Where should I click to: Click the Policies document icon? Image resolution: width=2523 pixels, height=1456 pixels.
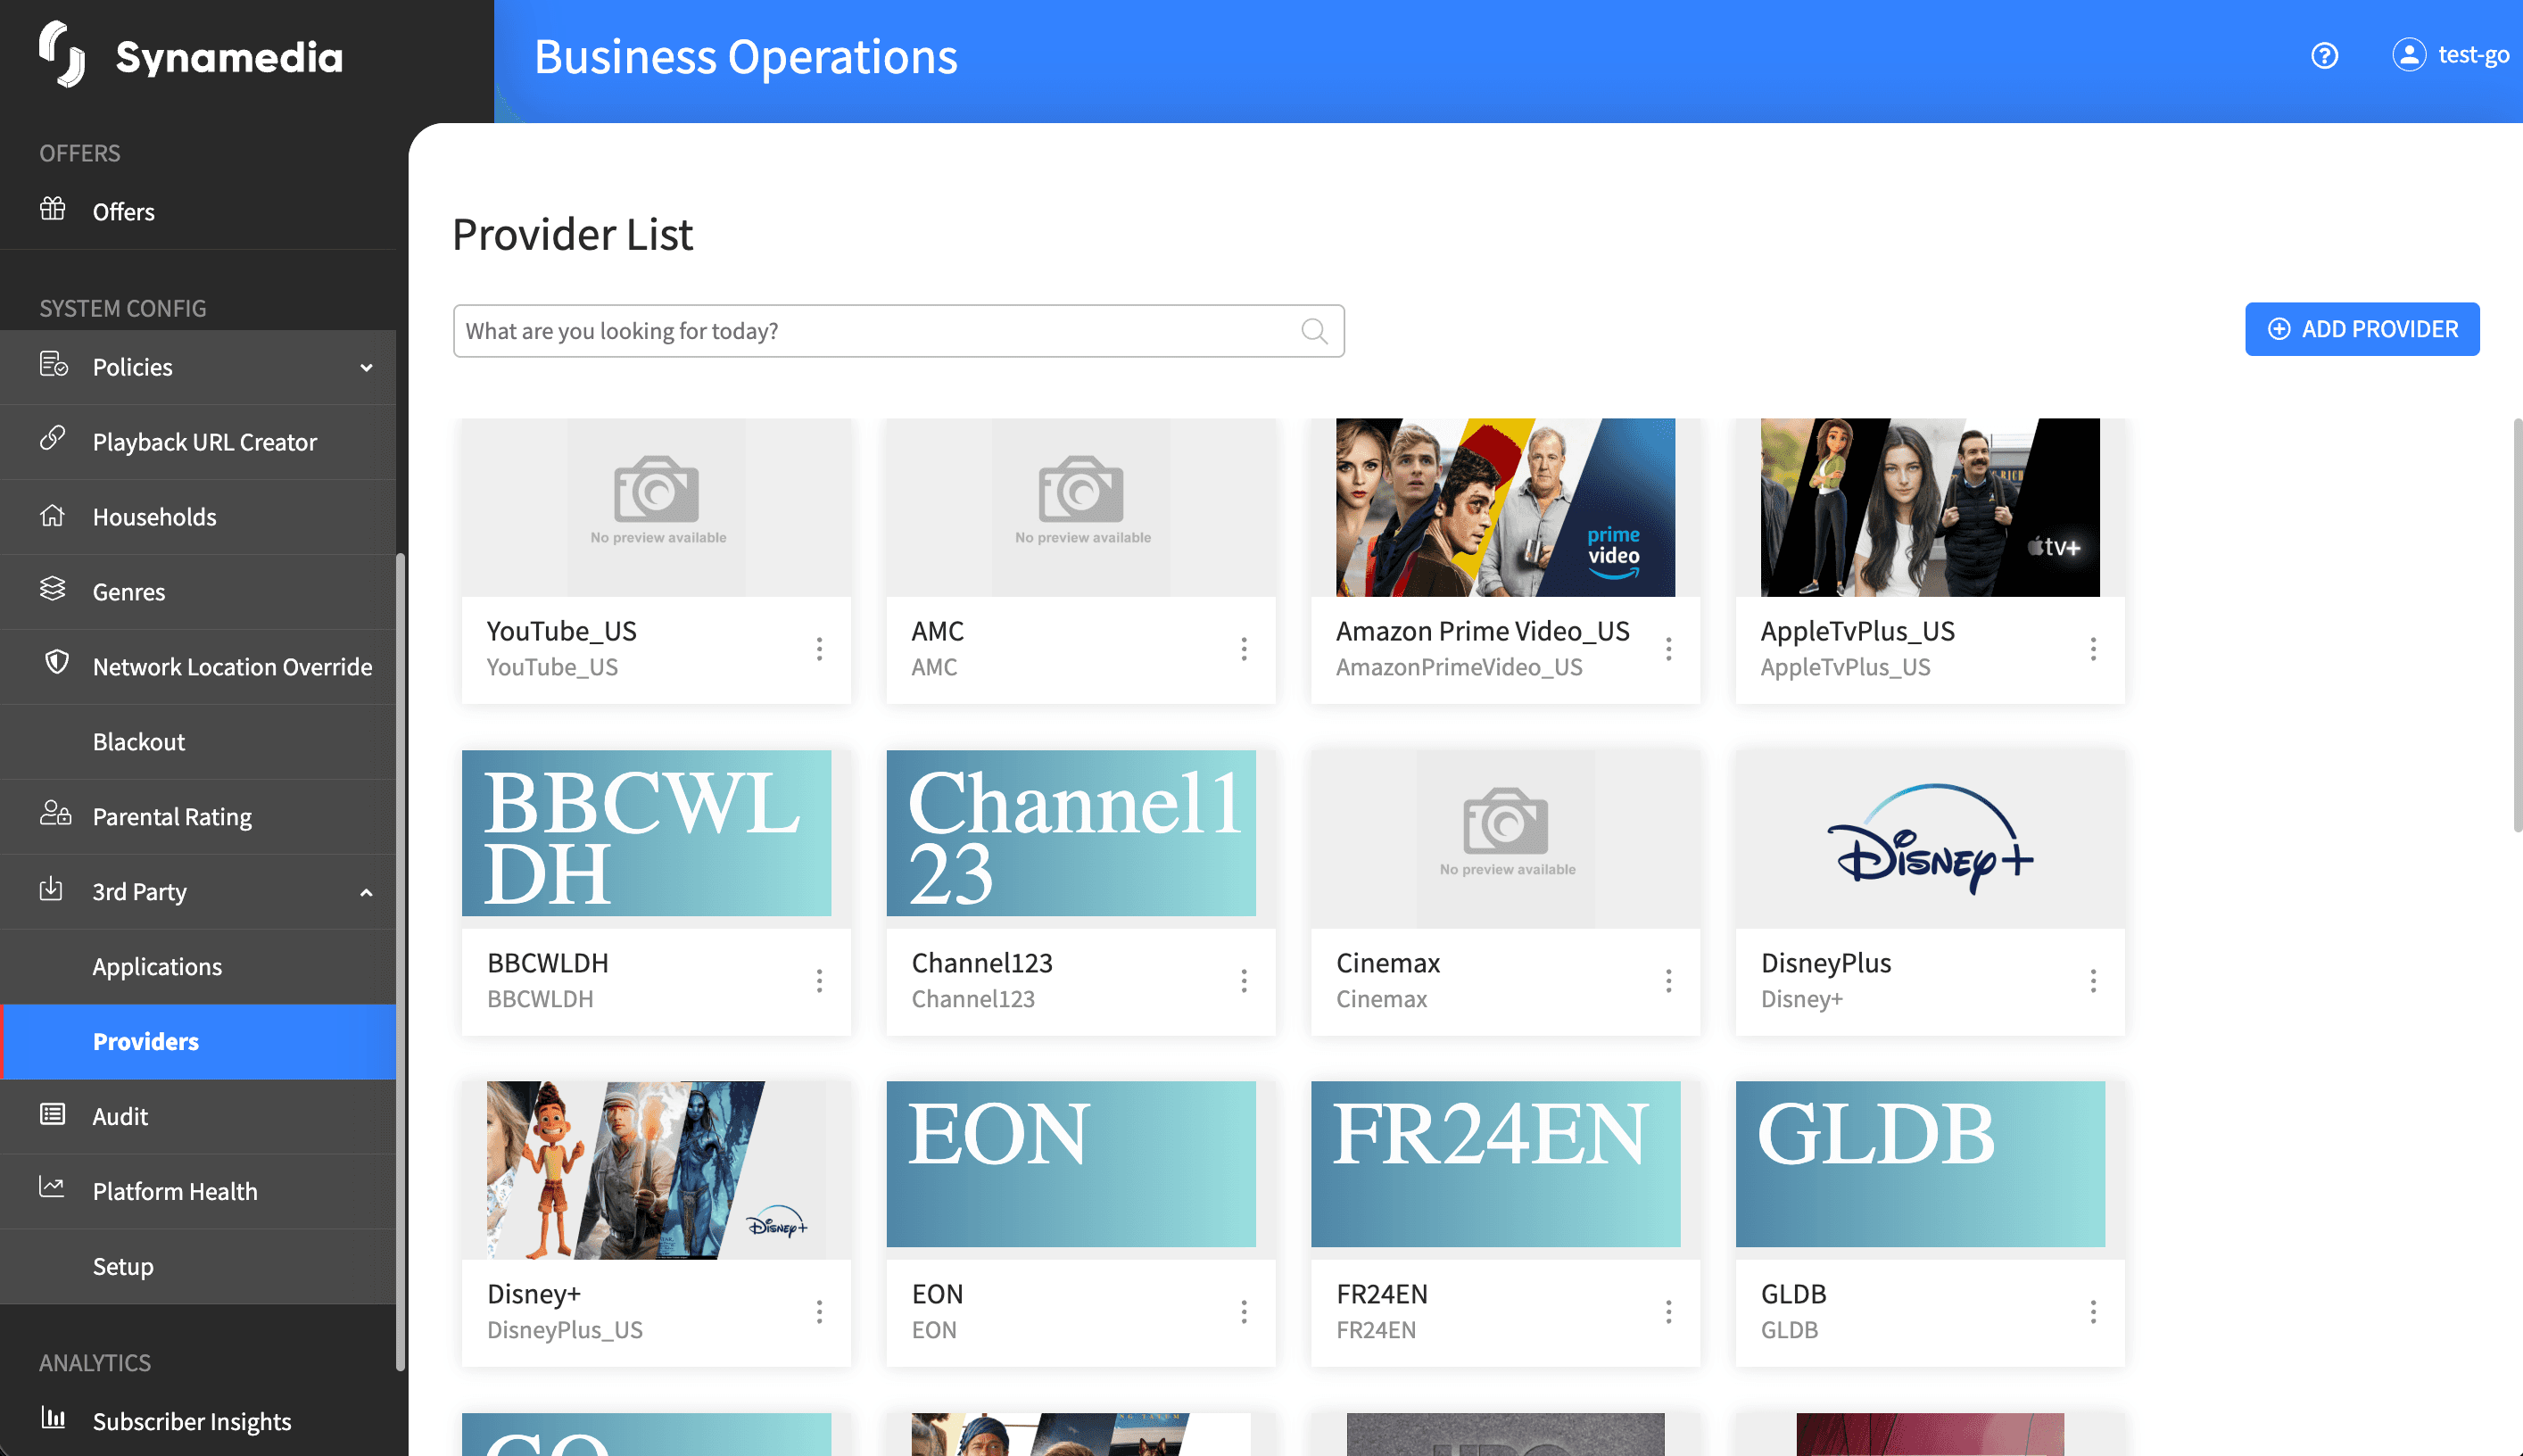click(x=53, y=364)
